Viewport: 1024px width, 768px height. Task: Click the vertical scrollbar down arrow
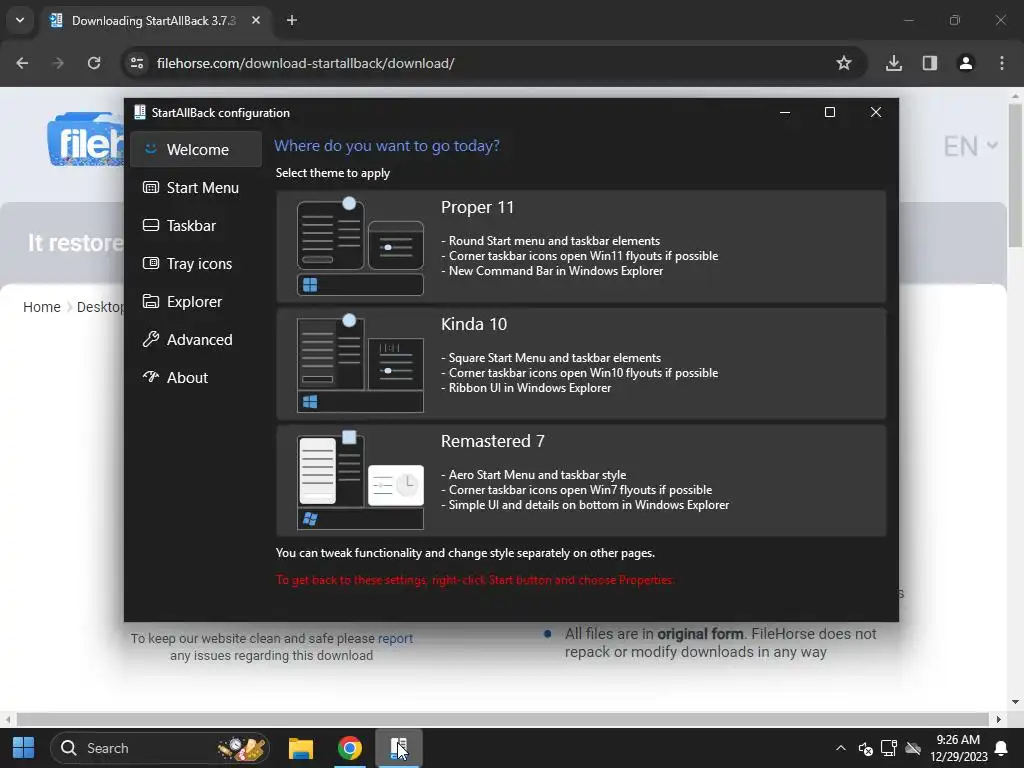tap(1015, 702)
